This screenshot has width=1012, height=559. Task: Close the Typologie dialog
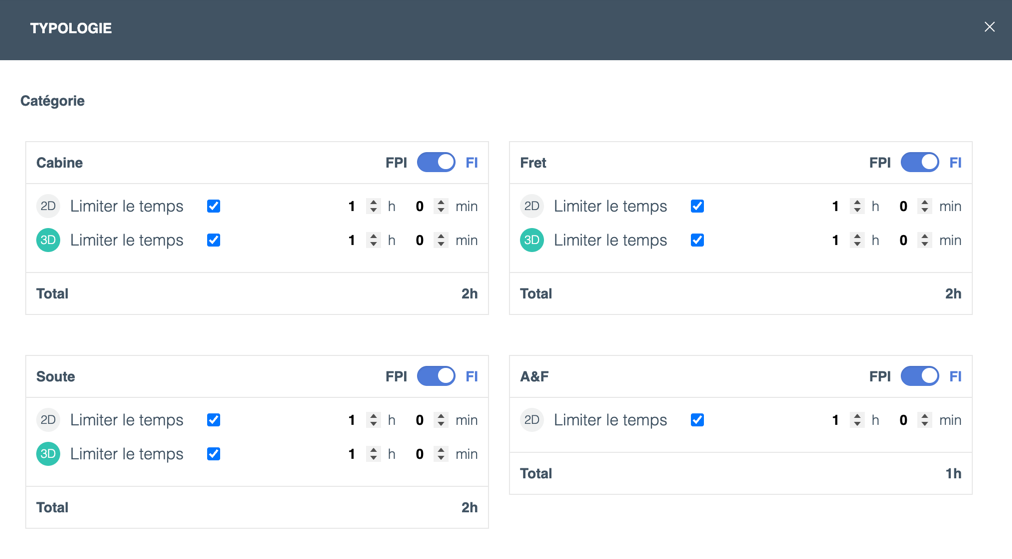pyautogui.click(x=989, y=26)
